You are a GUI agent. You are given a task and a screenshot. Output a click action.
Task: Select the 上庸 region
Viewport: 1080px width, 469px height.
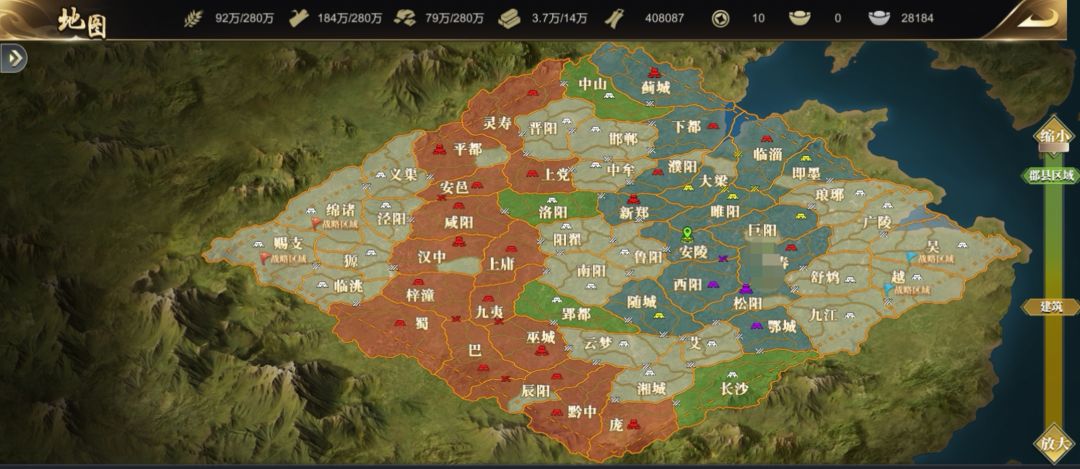click(502, 264)
